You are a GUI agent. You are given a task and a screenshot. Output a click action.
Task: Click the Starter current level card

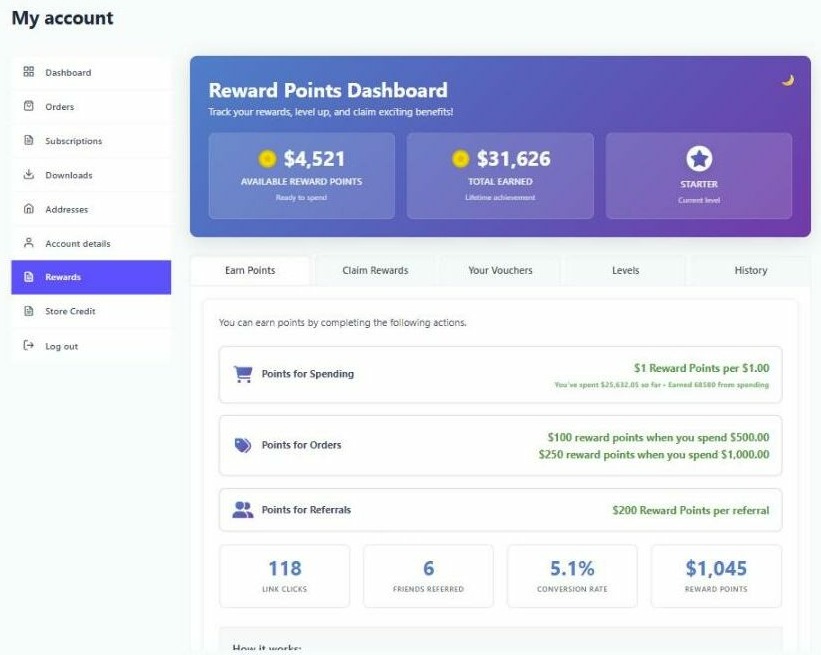pyautogui.click(x=699, y=175)
